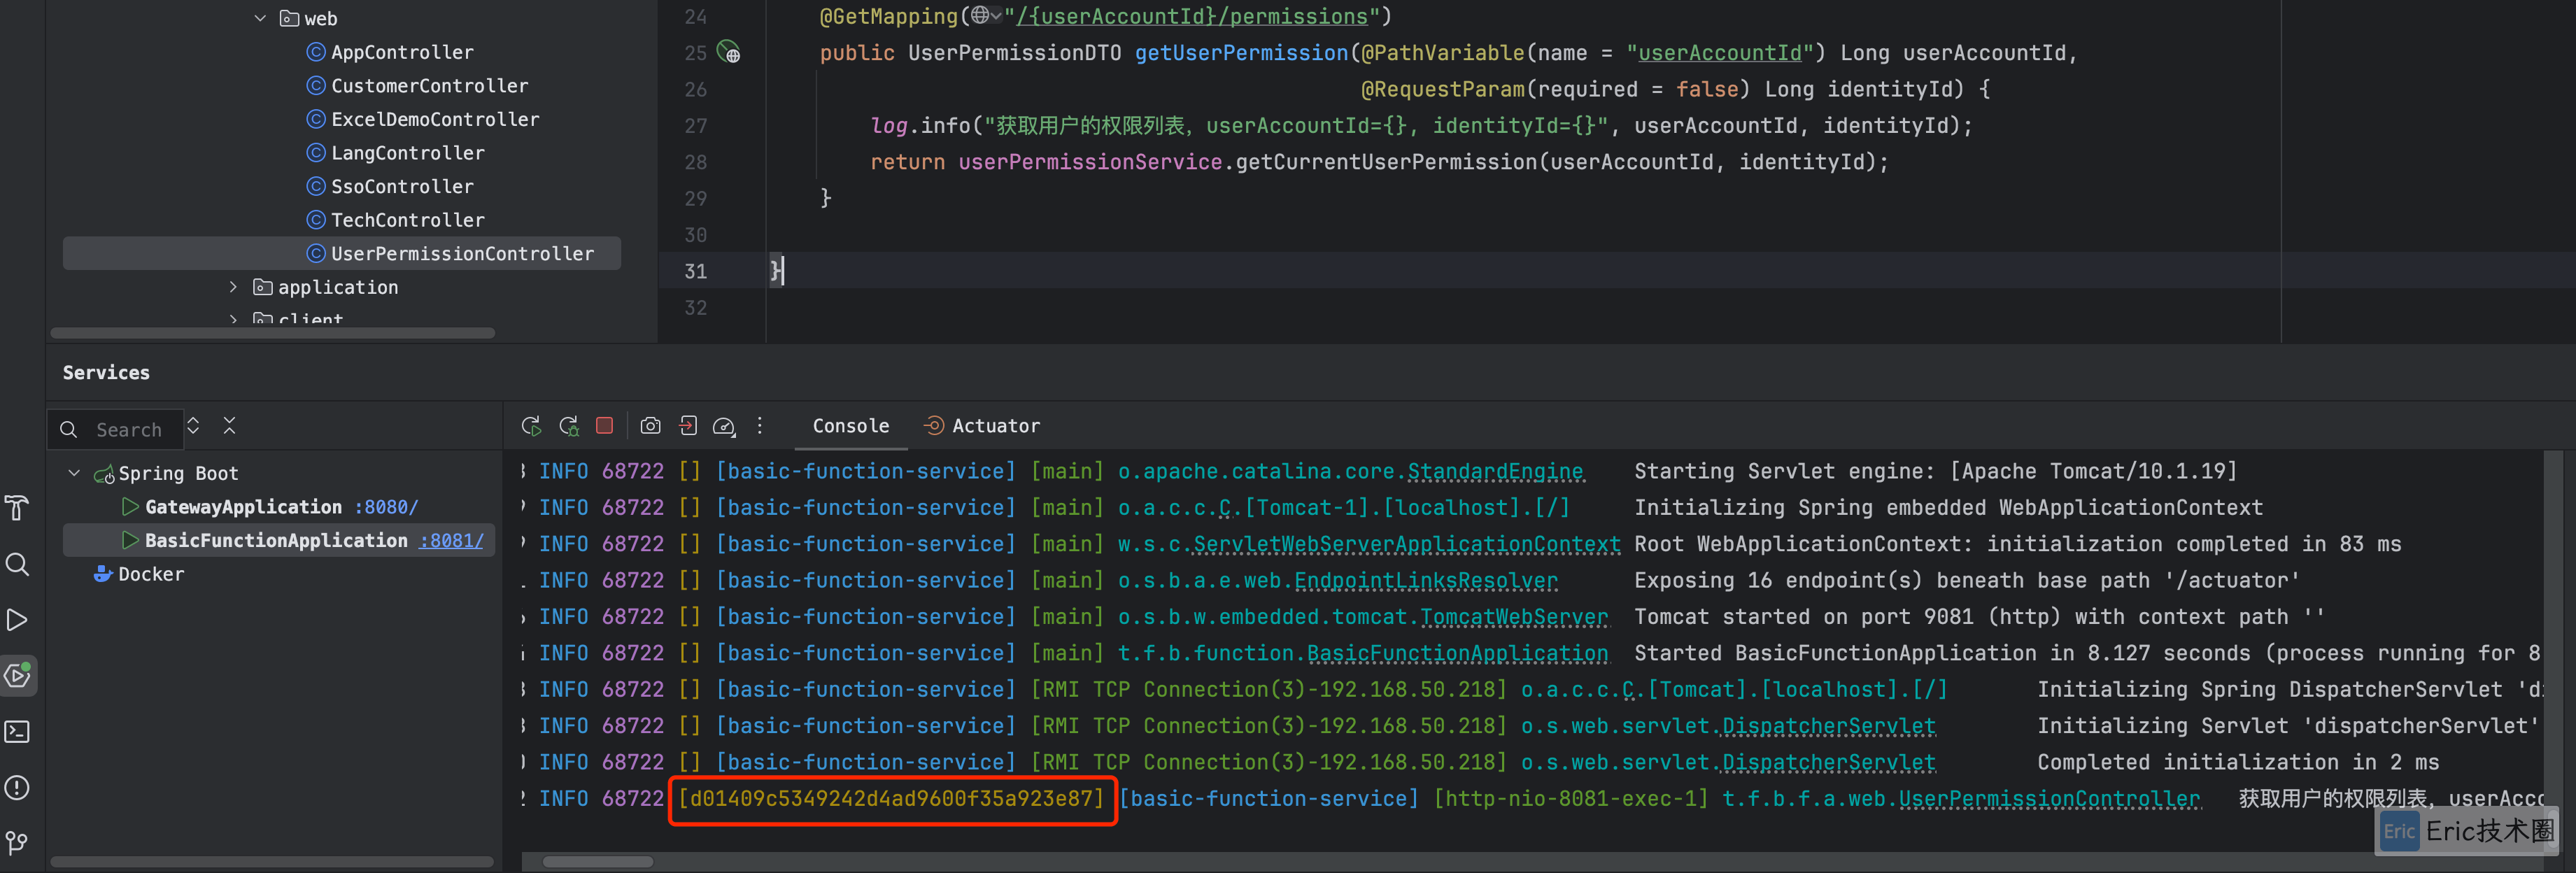This screenshot has width=2576, height=873.
Task: Open the :8081/ link
Action: point(451,541)
